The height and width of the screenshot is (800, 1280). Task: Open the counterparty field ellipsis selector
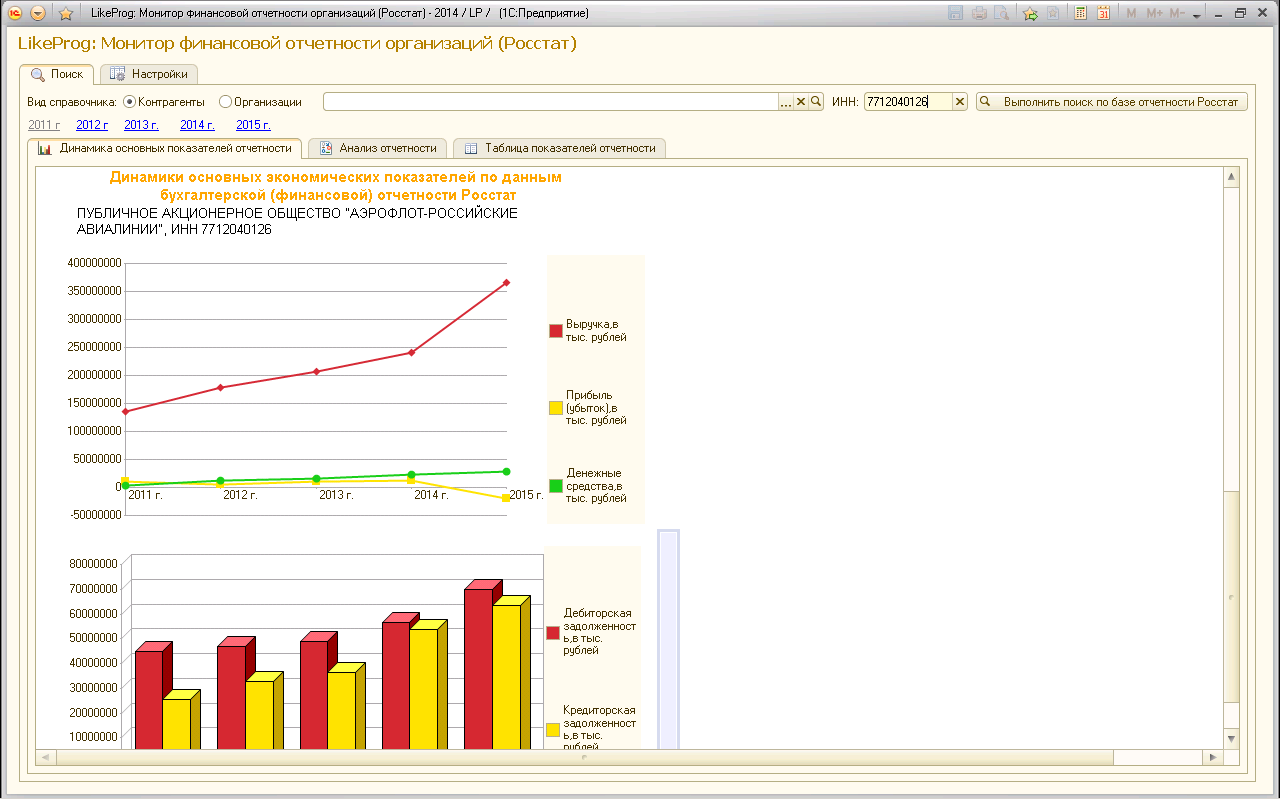[786, 101]
